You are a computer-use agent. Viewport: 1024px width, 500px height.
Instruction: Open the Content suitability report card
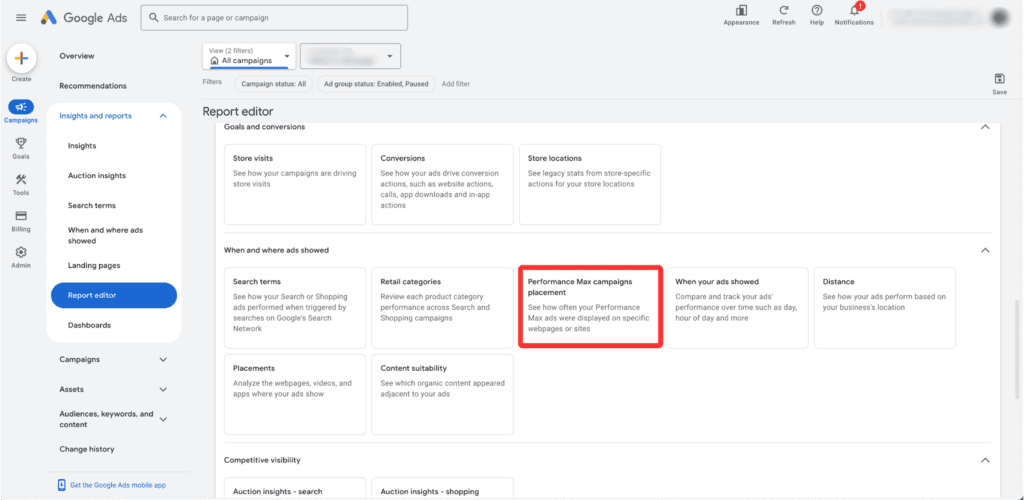pos(442,394)
